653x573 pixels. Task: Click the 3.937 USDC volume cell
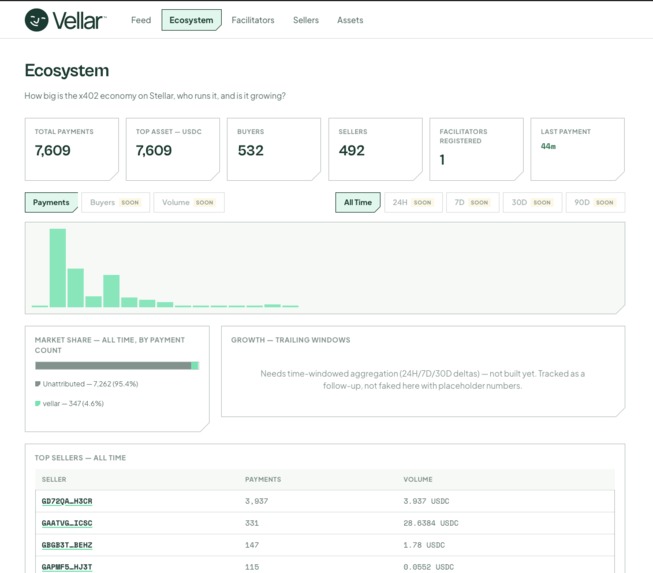(426, 501)
